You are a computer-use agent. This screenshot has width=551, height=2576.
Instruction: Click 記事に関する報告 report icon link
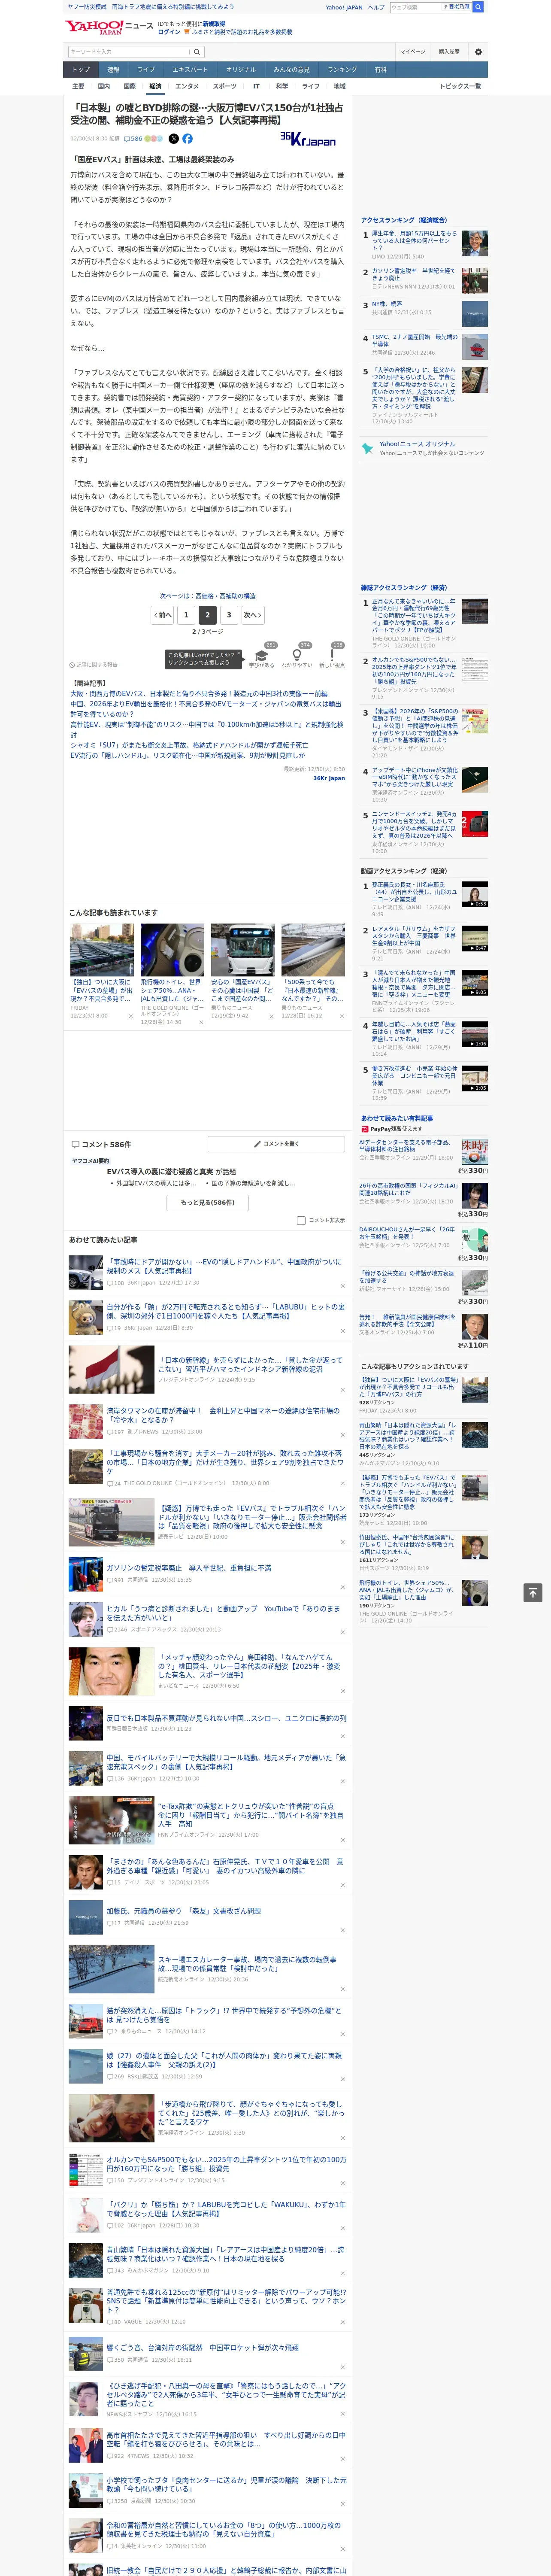[94, 664]
